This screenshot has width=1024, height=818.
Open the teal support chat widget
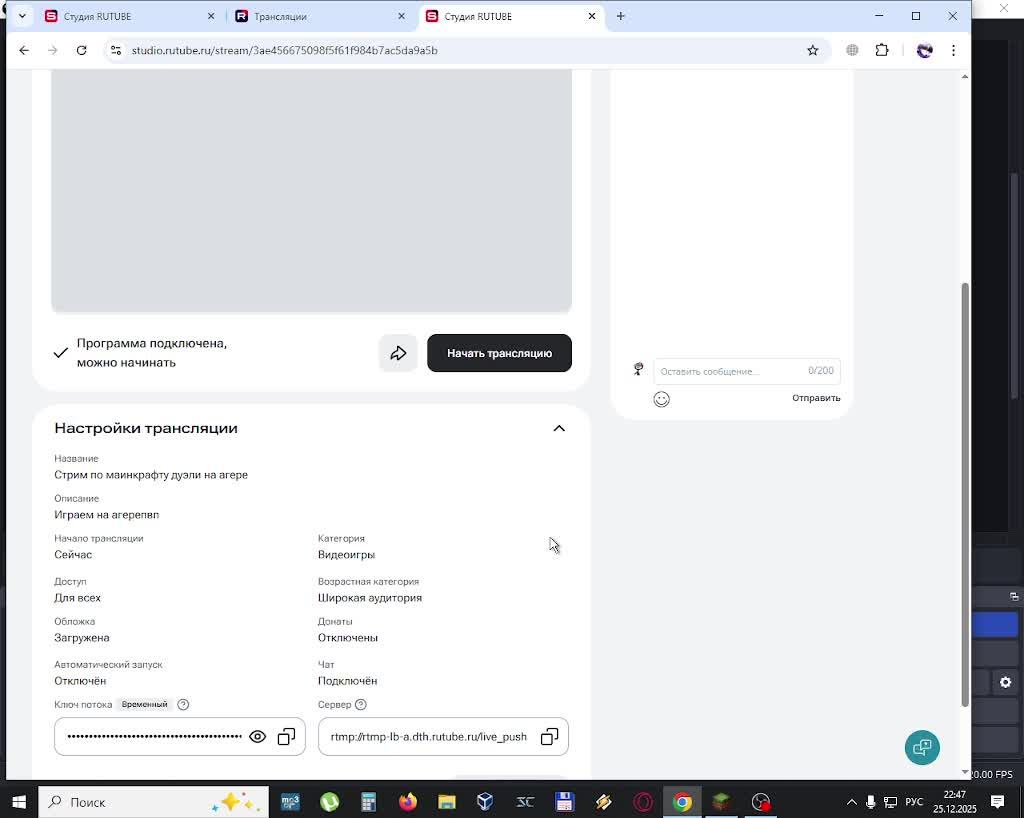921,747
